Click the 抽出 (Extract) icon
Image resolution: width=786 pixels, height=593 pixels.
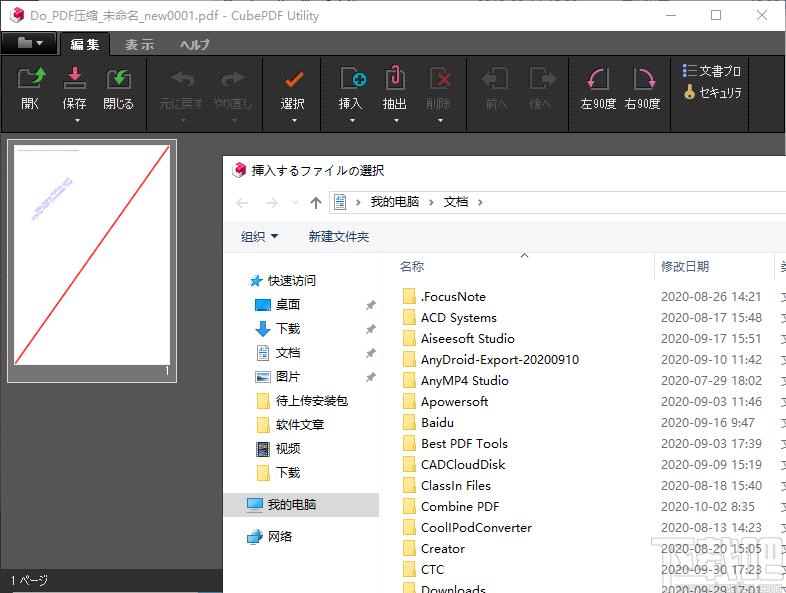395,79
